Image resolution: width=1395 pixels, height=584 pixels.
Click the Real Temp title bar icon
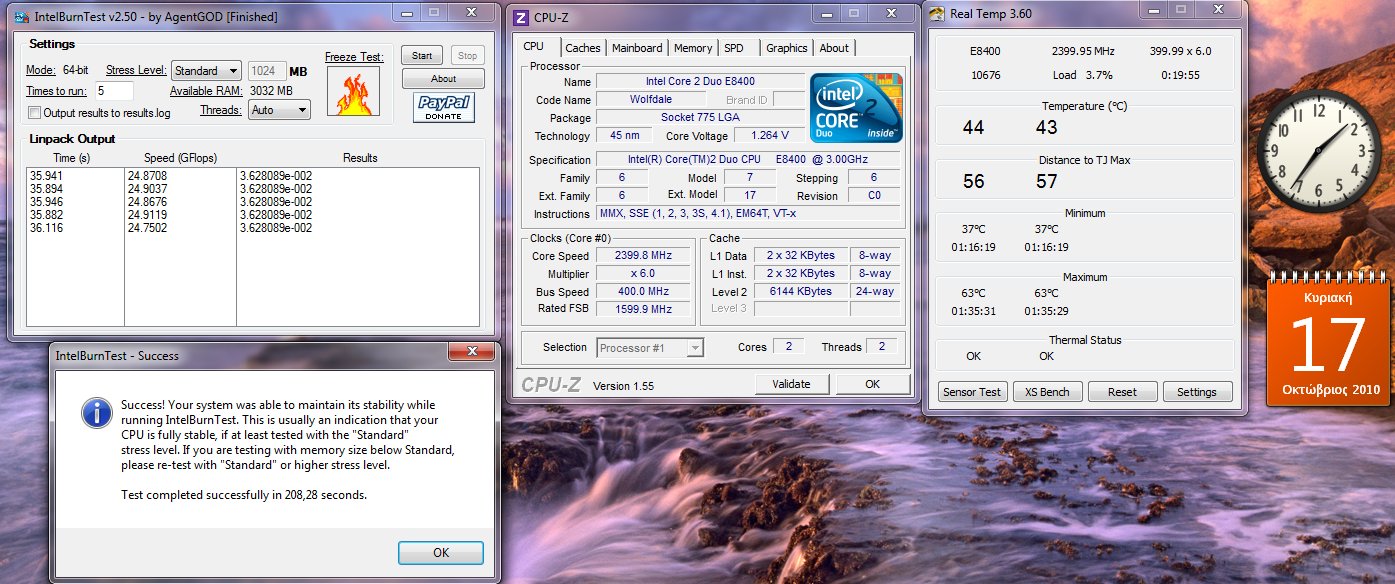(x=936, y=13)
